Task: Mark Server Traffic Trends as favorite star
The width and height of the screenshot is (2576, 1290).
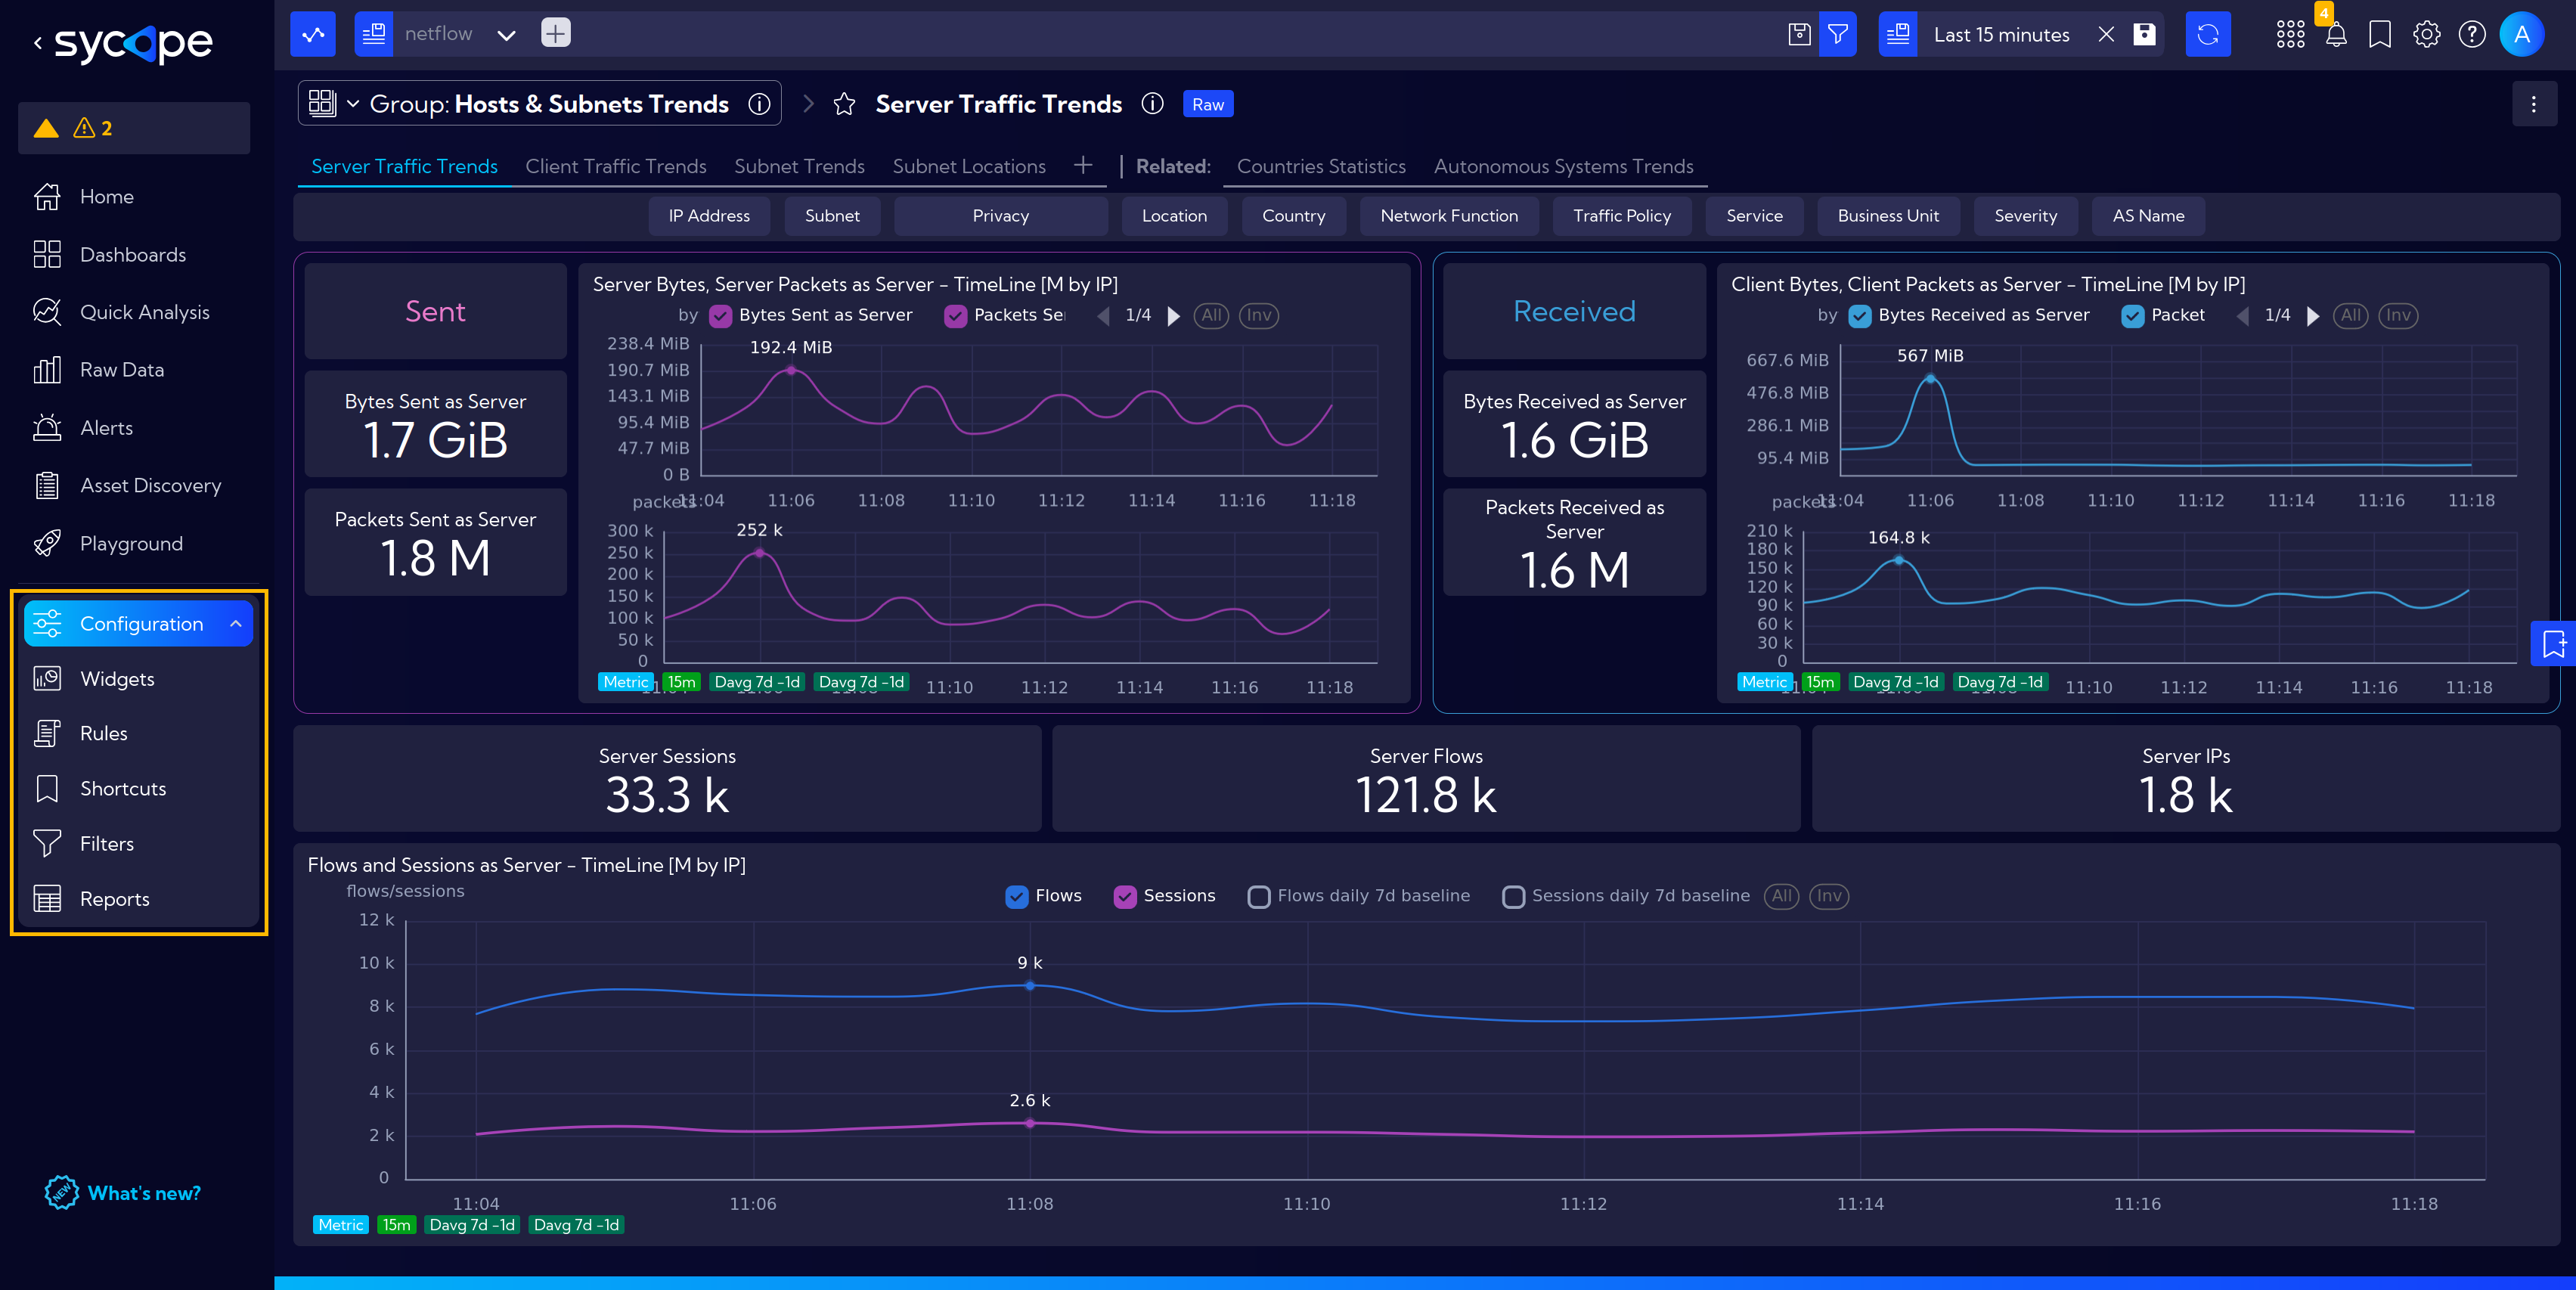Action: (844, 104)
